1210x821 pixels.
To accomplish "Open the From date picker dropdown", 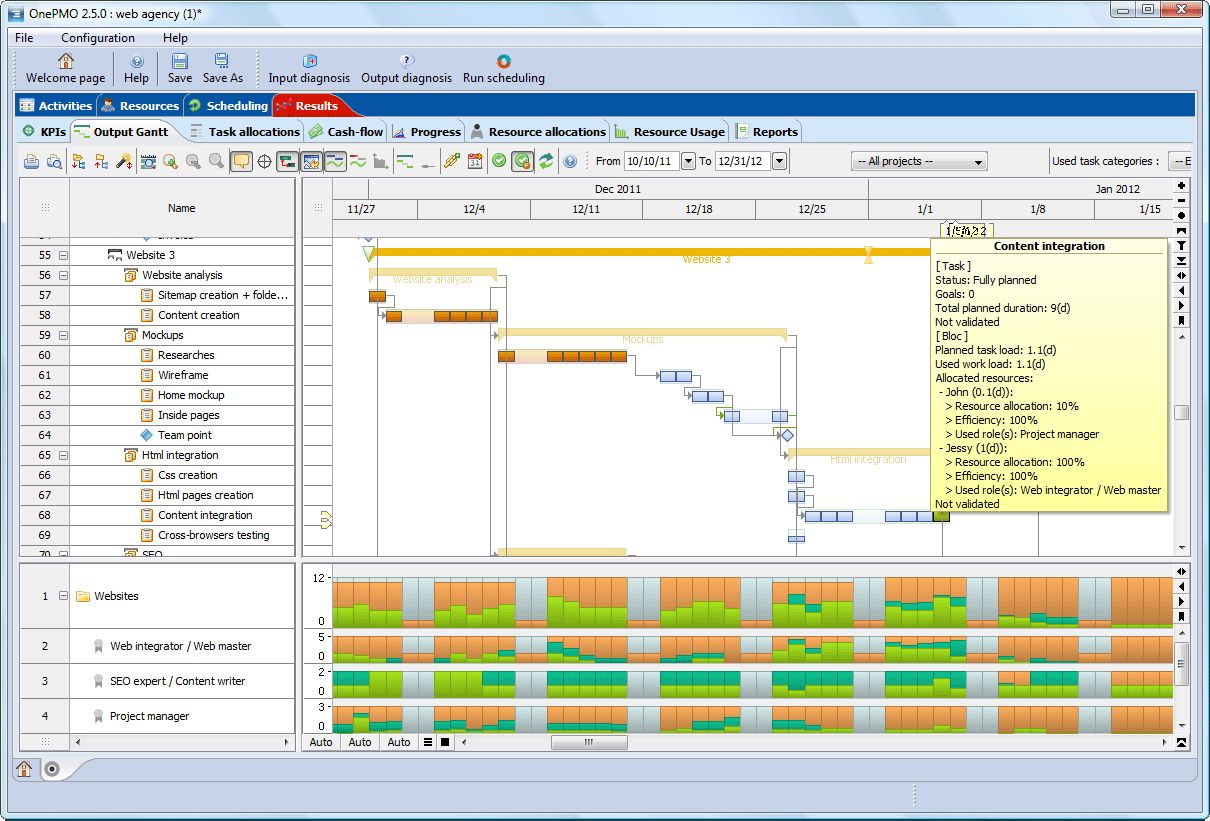I will 688,160.
